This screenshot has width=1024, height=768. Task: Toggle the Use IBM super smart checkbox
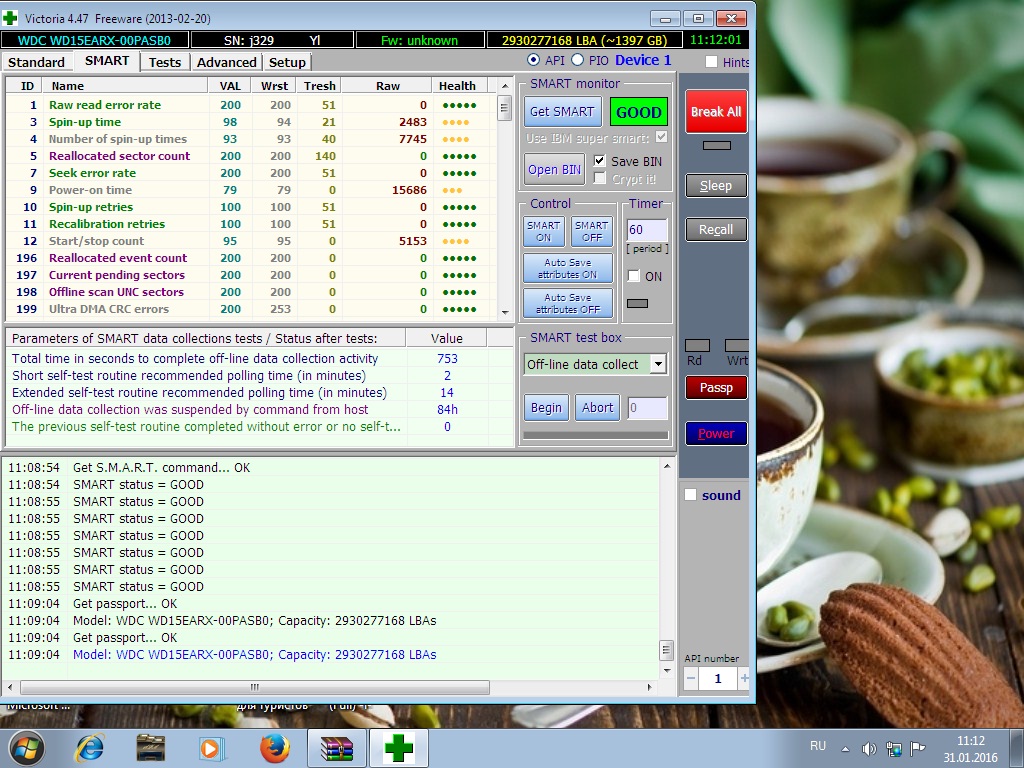tap(662, 137)
